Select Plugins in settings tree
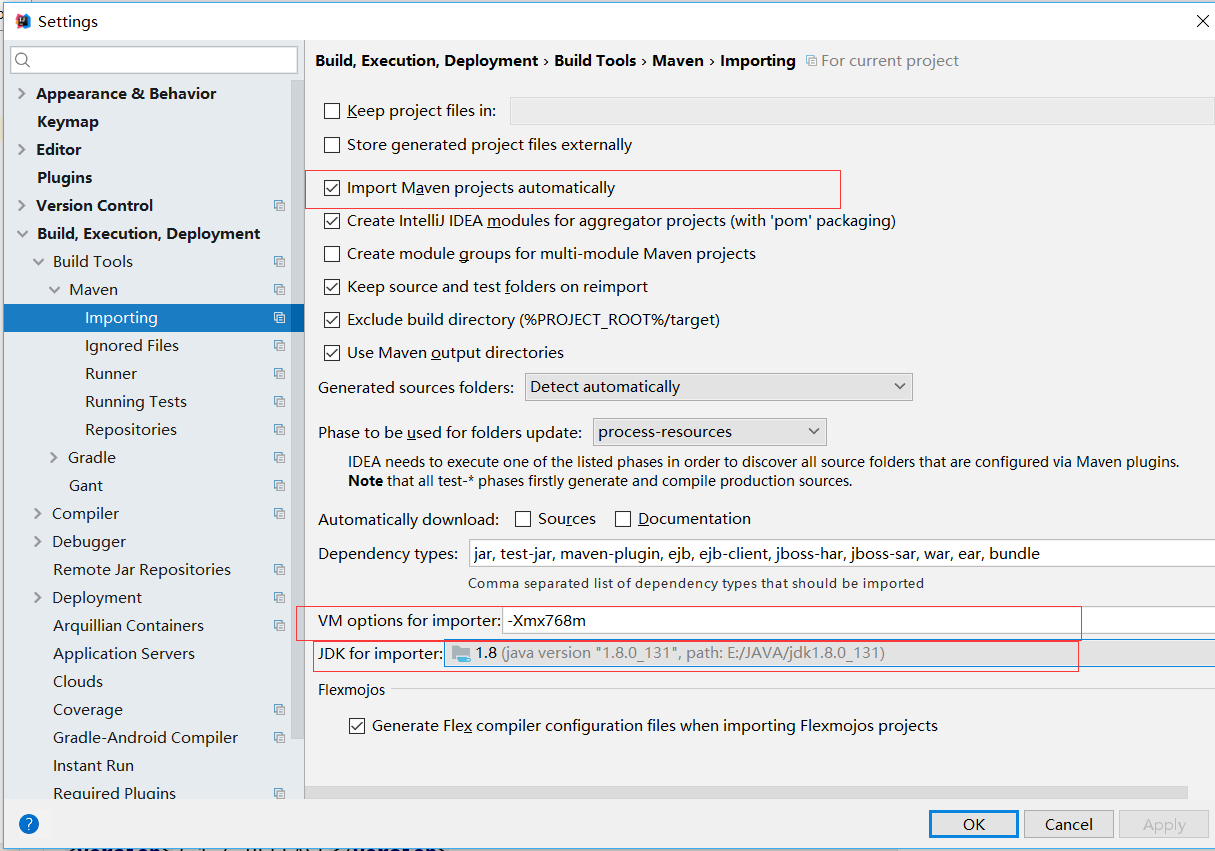The image size is (1215, 851). coord(64,177)
